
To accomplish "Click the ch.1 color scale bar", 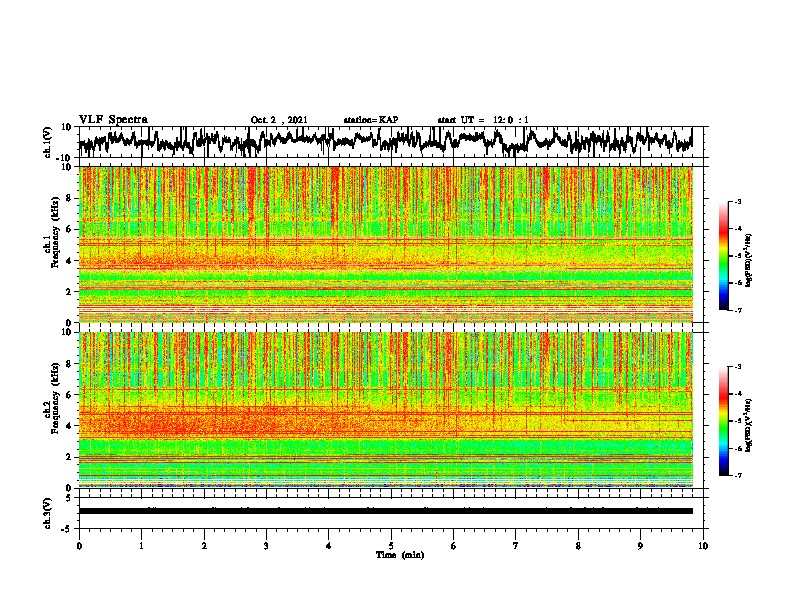I will coord(723,256).
